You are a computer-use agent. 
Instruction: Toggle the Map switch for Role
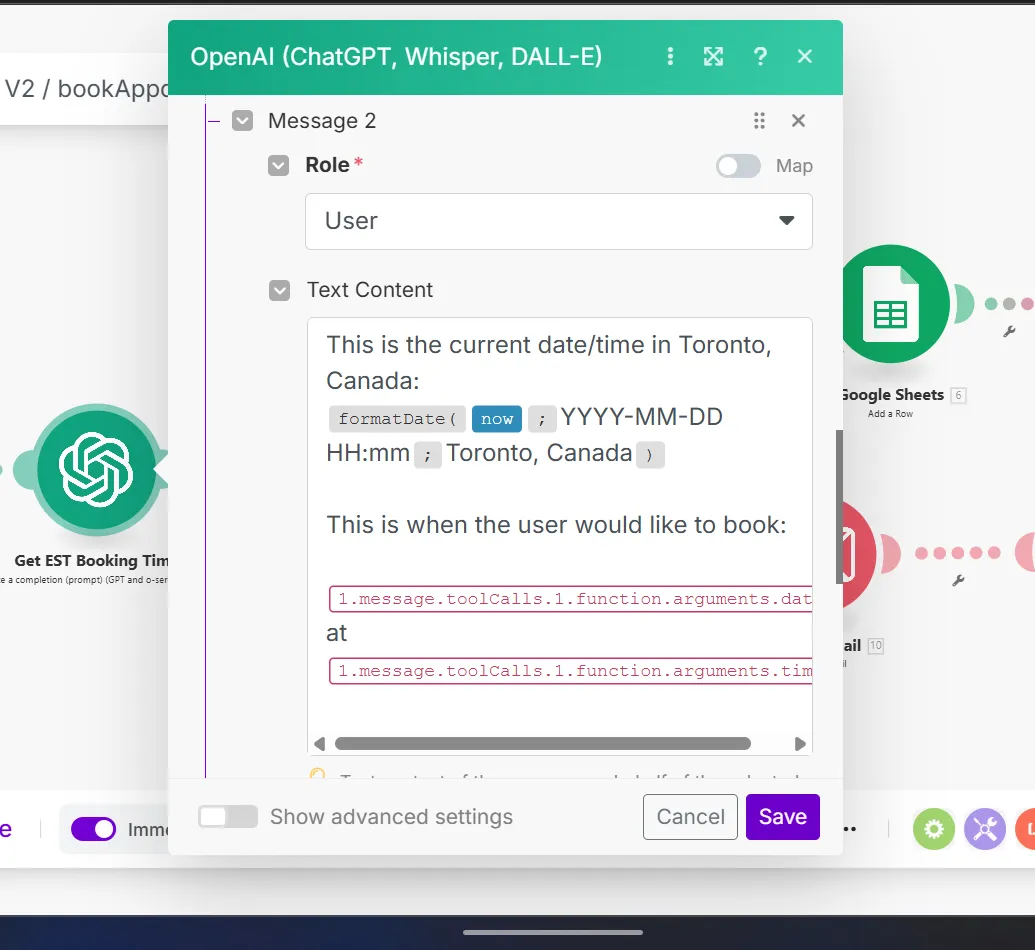coord(738,166)
